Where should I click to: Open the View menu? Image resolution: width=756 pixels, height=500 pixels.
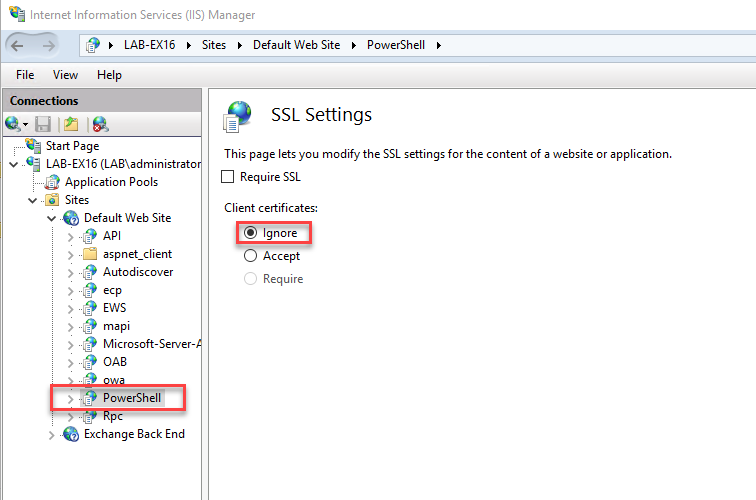[65, 75]
